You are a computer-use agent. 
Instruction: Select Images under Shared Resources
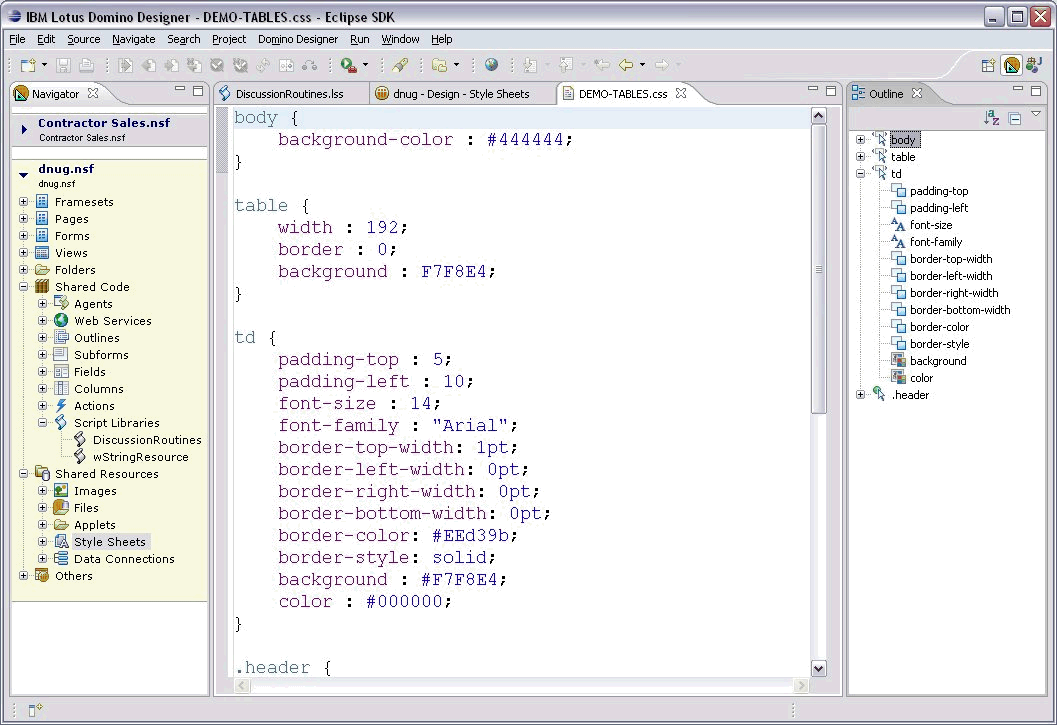coord(95,491)
